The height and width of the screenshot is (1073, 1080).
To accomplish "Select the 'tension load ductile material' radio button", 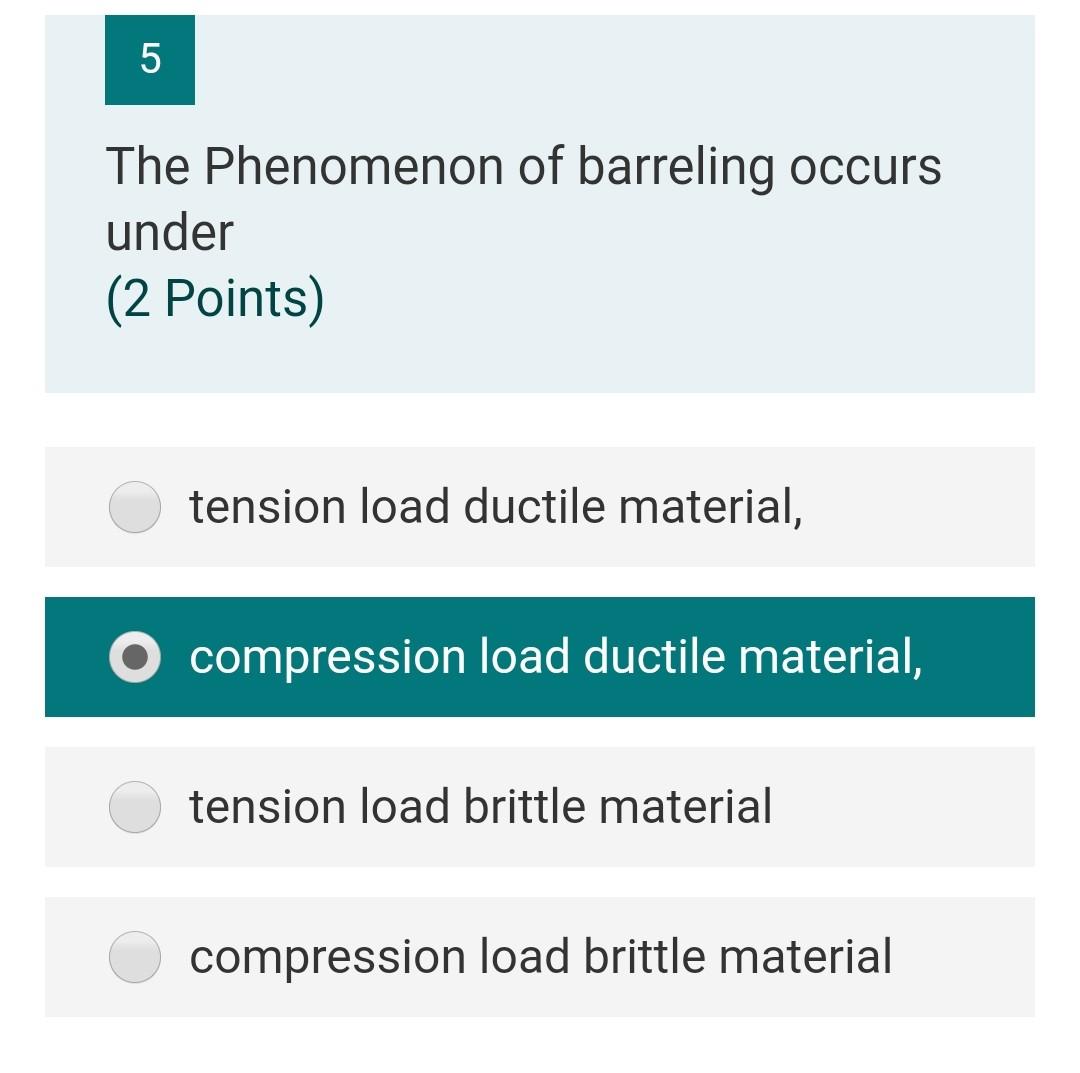I will (134, 507).
